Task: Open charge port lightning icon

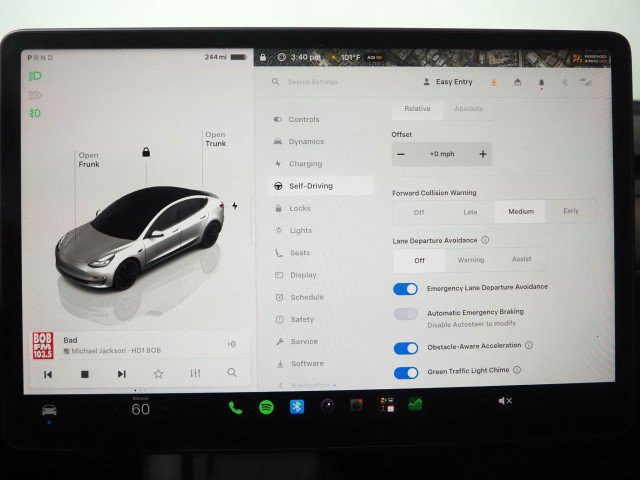Action: point(235,205)
